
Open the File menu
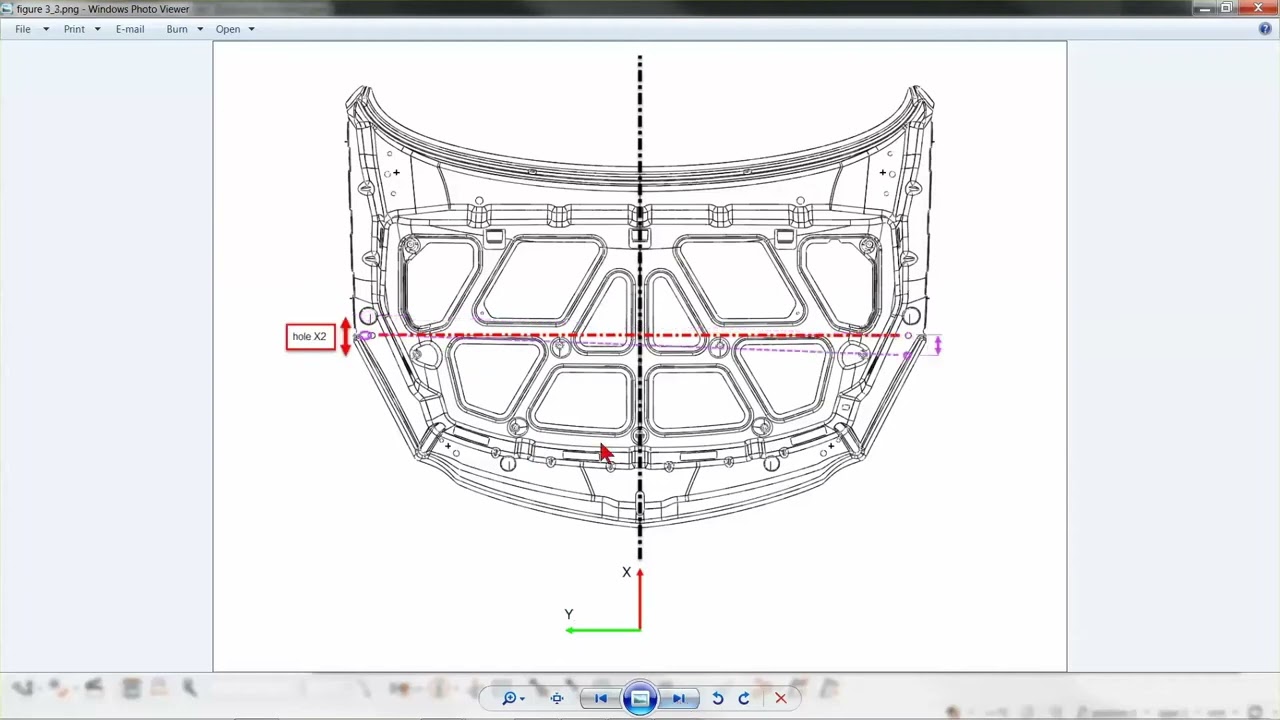point(23,29)
